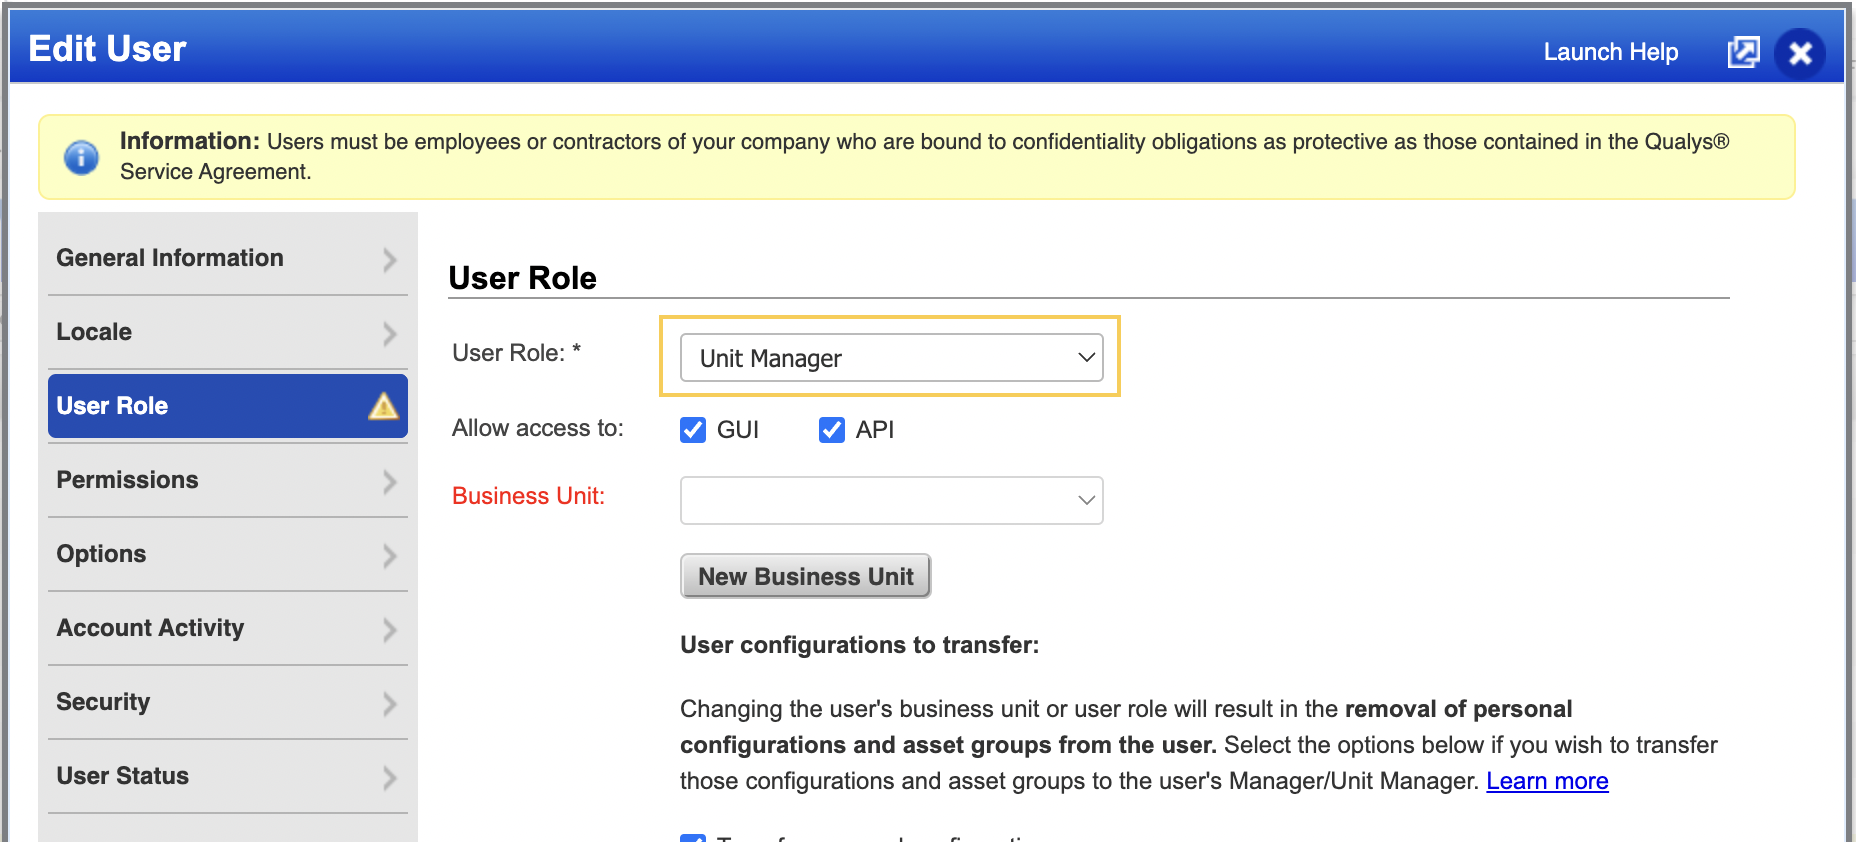This screenshot has width=1856, height=842.
Task: Click the blue information icon in banner
Action: coord(81,157)
